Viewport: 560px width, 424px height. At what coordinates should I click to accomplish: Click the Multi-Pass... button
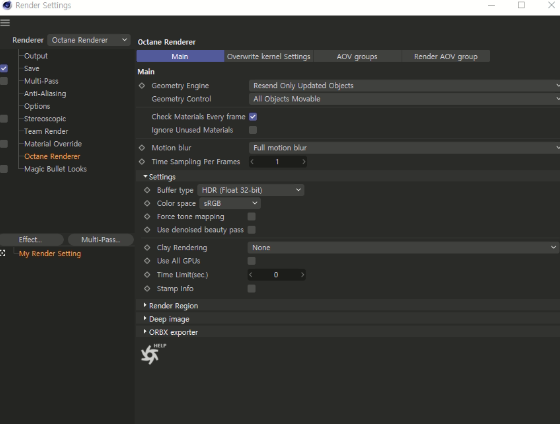point(101,240)
